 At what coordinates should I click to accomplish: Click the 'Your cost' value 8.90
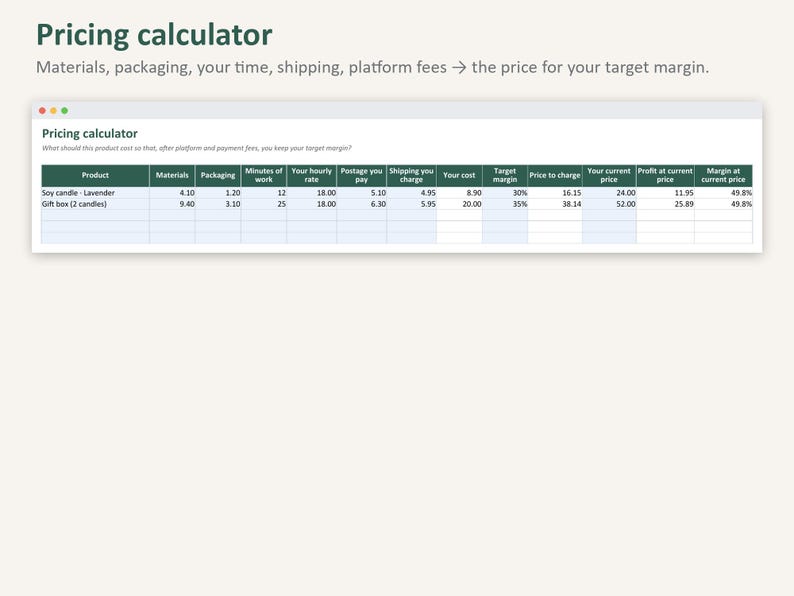[x=459, y=193]
